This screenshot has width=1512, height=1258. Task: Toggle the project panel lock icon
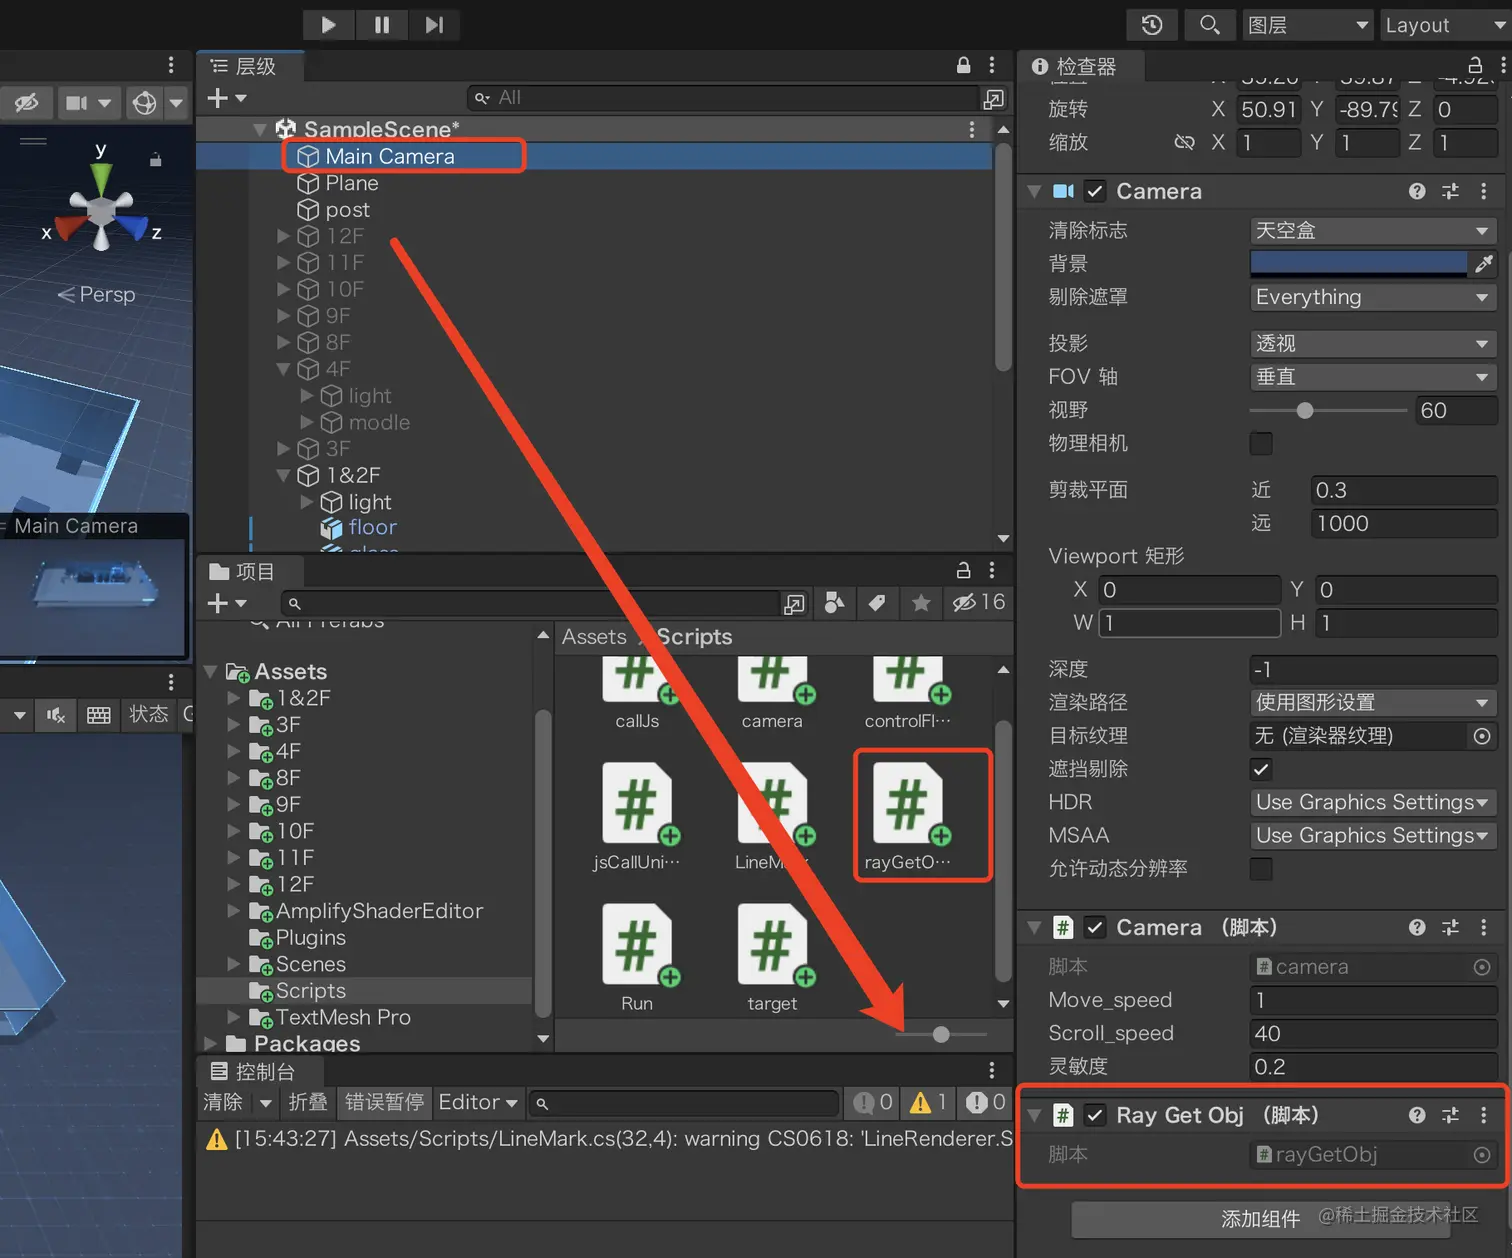pyautogui.click(x=963, y=570)
